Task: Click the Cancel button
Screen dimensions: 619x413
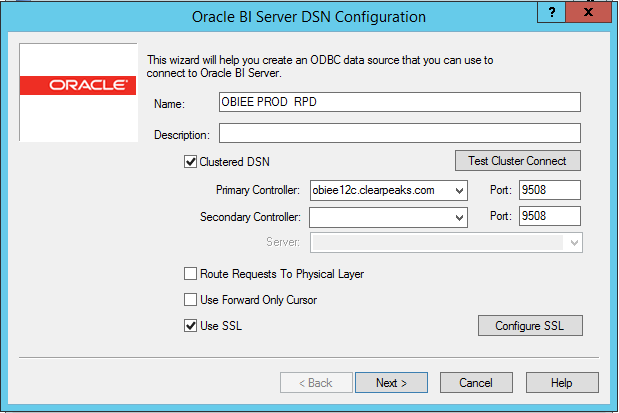Action: coord(476,383)
